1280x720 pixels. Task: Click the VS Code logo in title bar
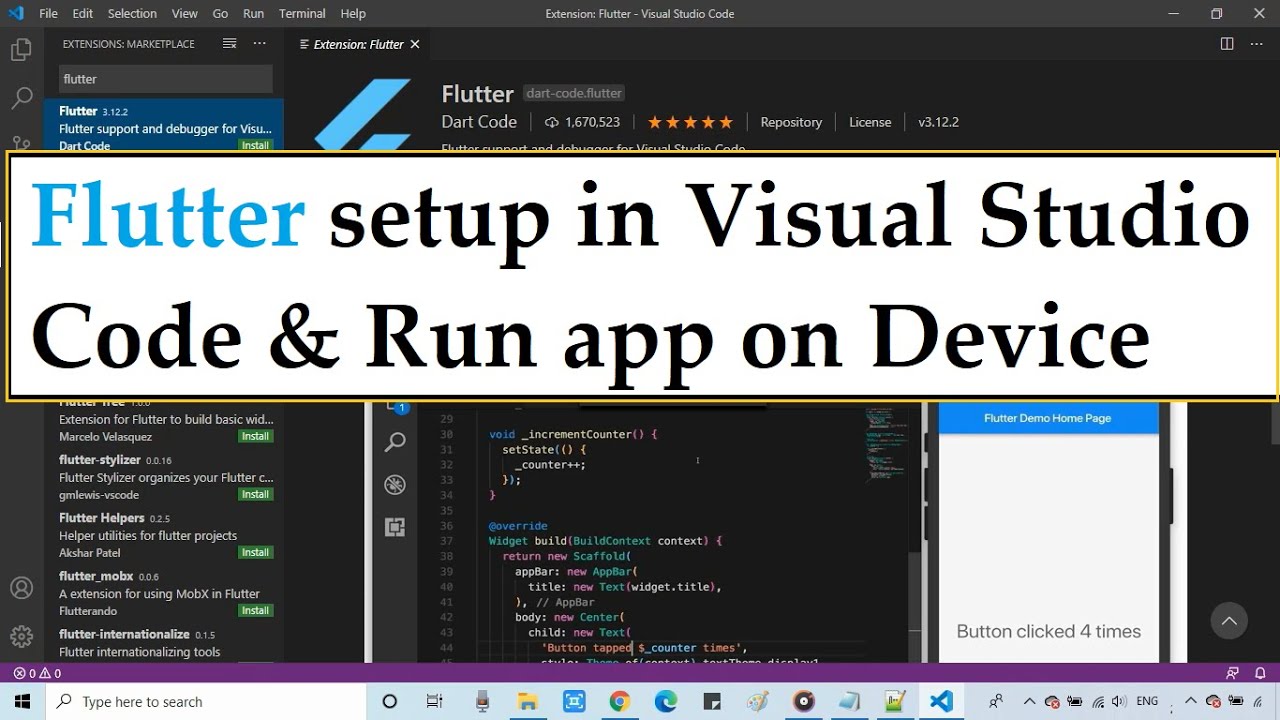tap(15, 13)
